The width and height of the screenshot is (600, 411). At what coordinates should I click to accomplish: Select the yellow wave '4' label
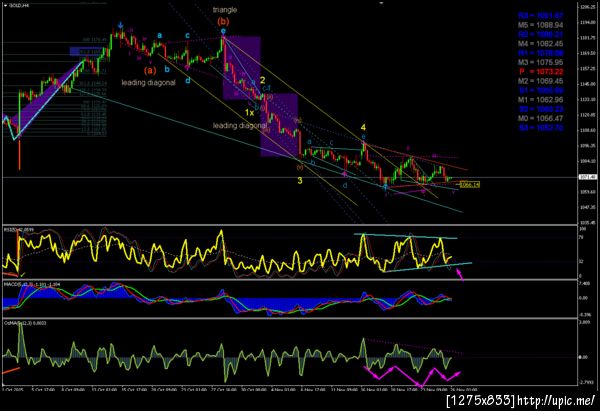tap(363, 127)
